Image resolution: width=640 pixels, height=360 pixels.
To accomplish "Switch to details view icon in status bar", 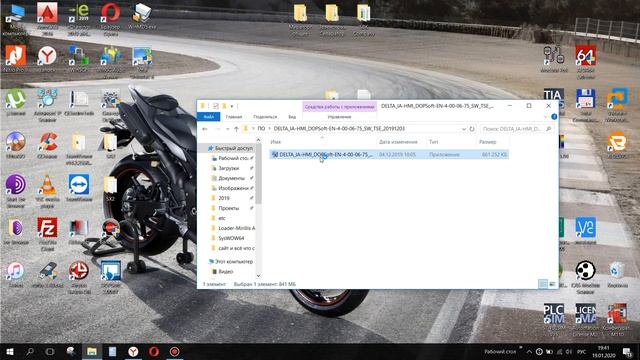I will click(543, 284).
